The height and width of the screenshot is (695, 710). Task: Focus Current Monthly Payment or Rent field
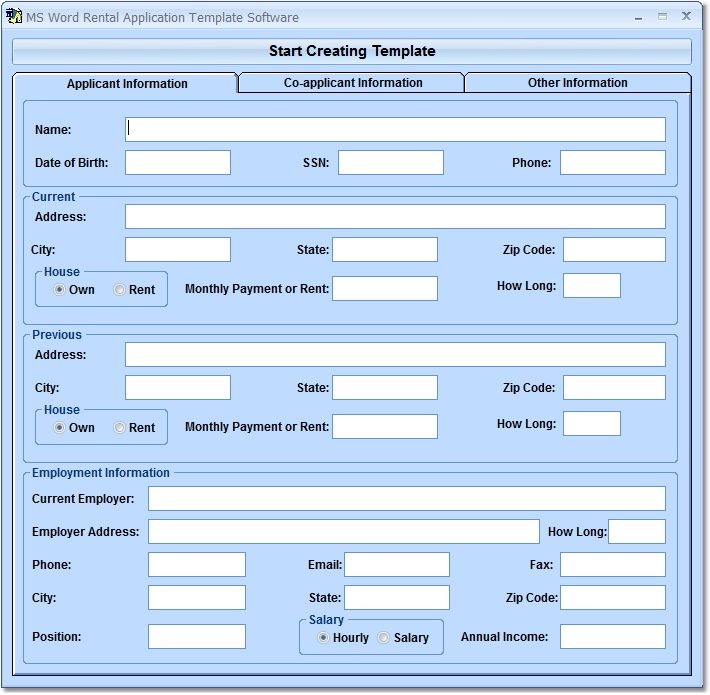385,288
